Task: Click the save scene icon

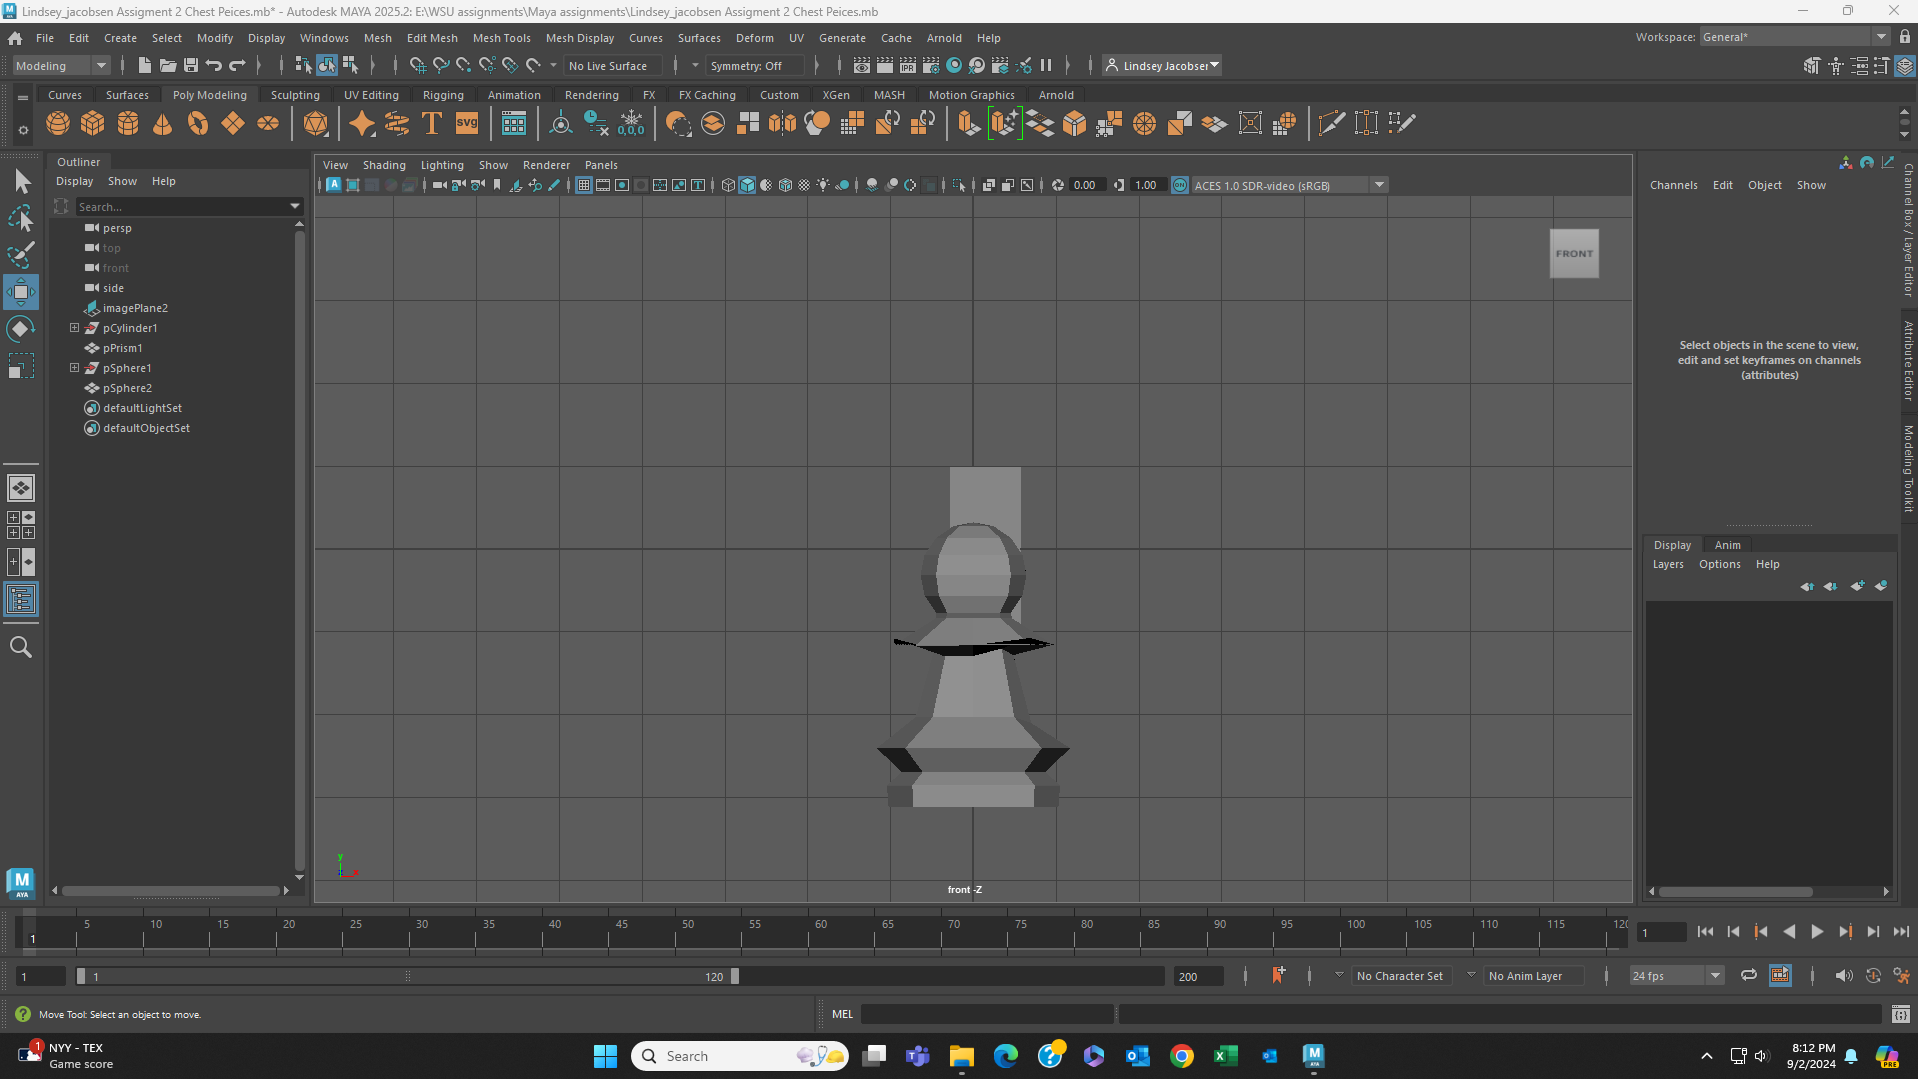Action: coord(190,65)
